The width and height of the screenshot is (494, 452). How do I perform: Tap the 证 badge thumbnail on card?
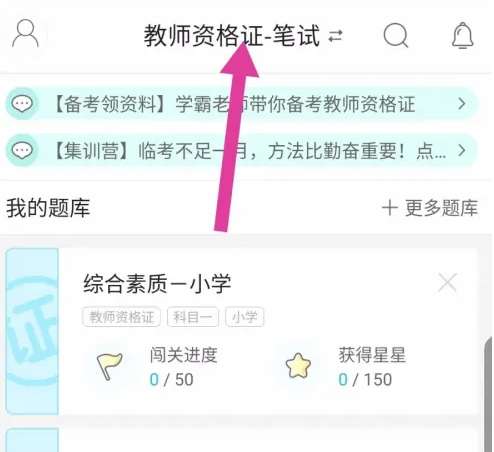32,331
